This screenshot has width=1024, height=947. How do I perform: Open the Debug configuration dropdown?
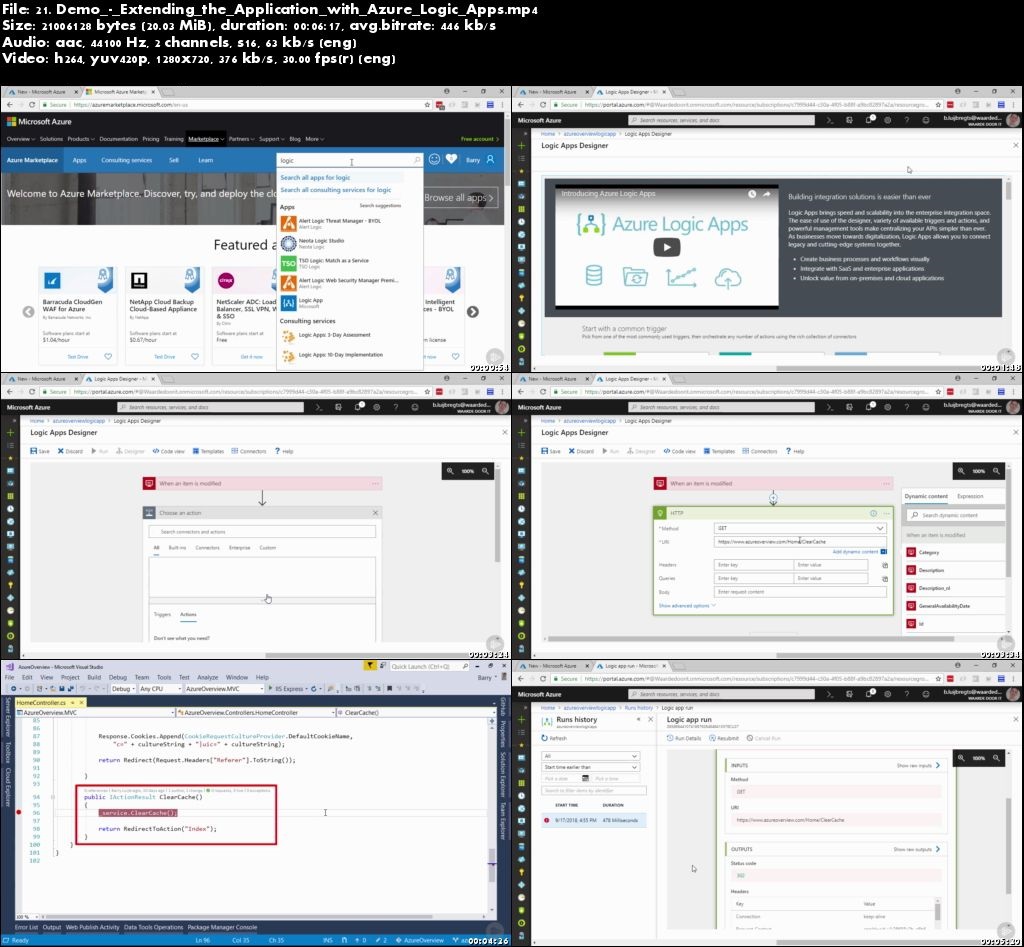click(x=122, y=688)
